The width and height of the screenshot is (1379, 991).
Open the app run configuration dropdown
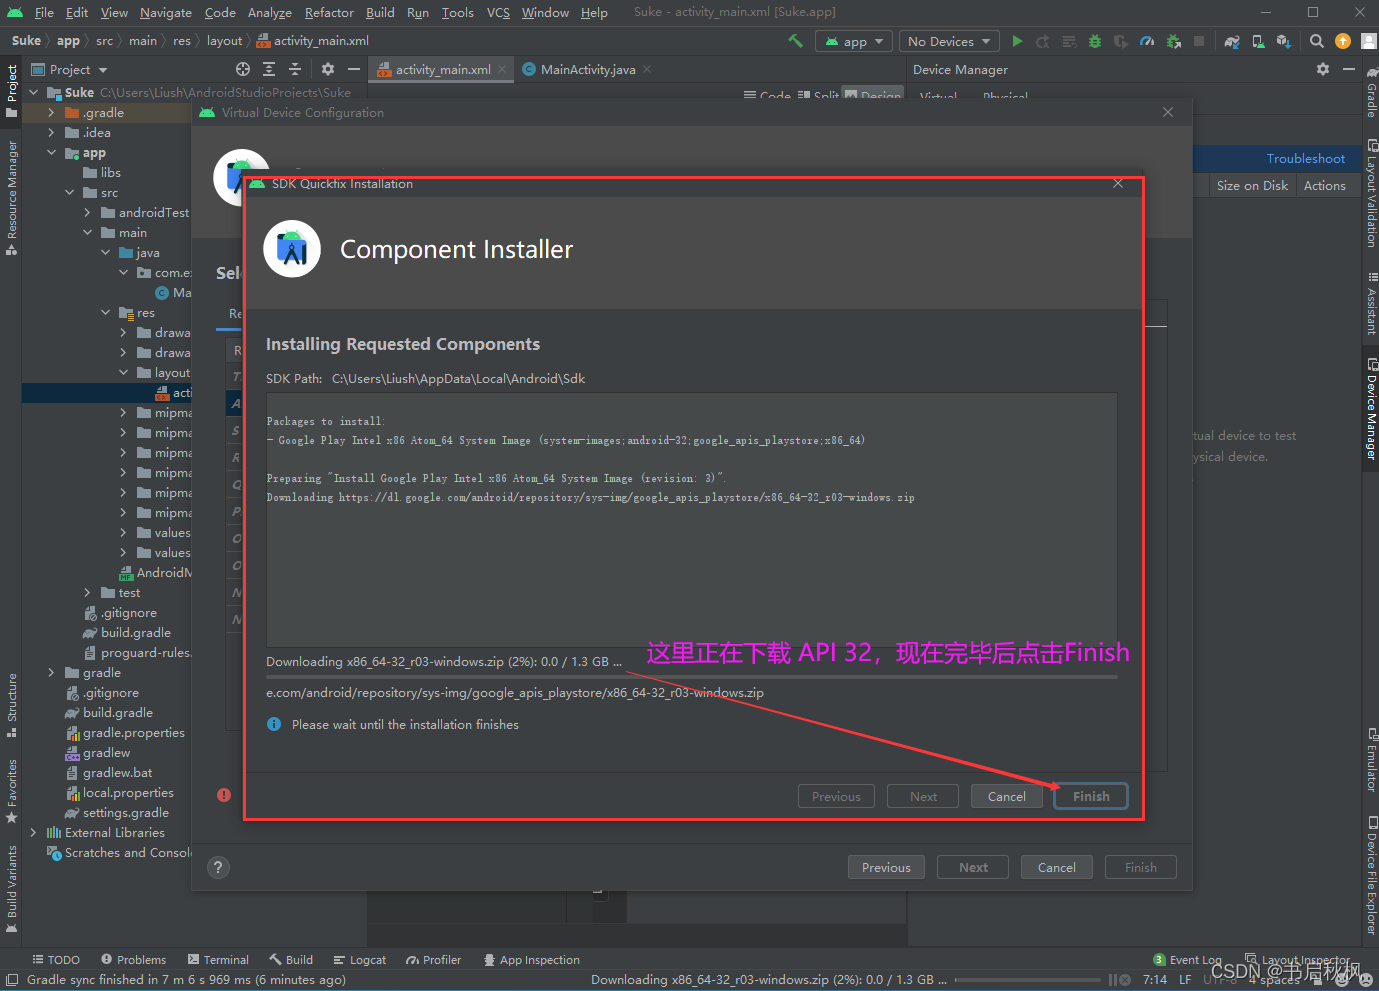tap(854, 41)
